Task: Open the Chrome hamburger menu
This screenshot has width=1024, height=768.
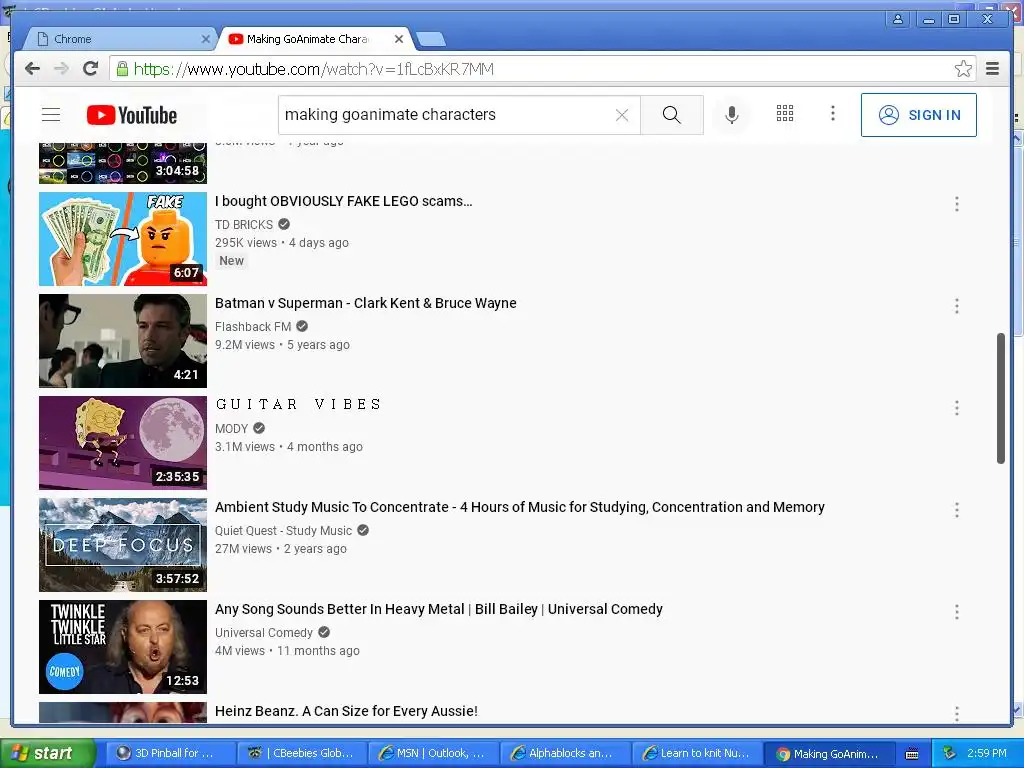Action: click(992, 69)
